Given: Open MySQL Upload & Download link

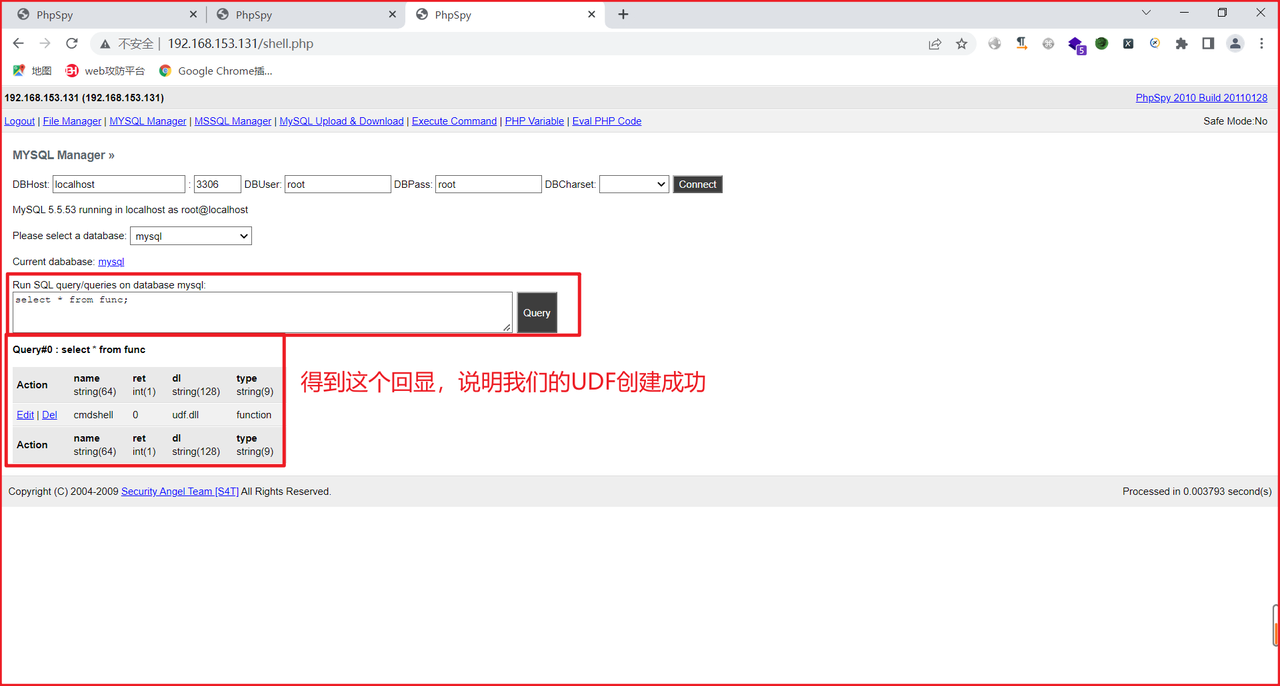Looking at the screenshot, I should tap(341, 121).
